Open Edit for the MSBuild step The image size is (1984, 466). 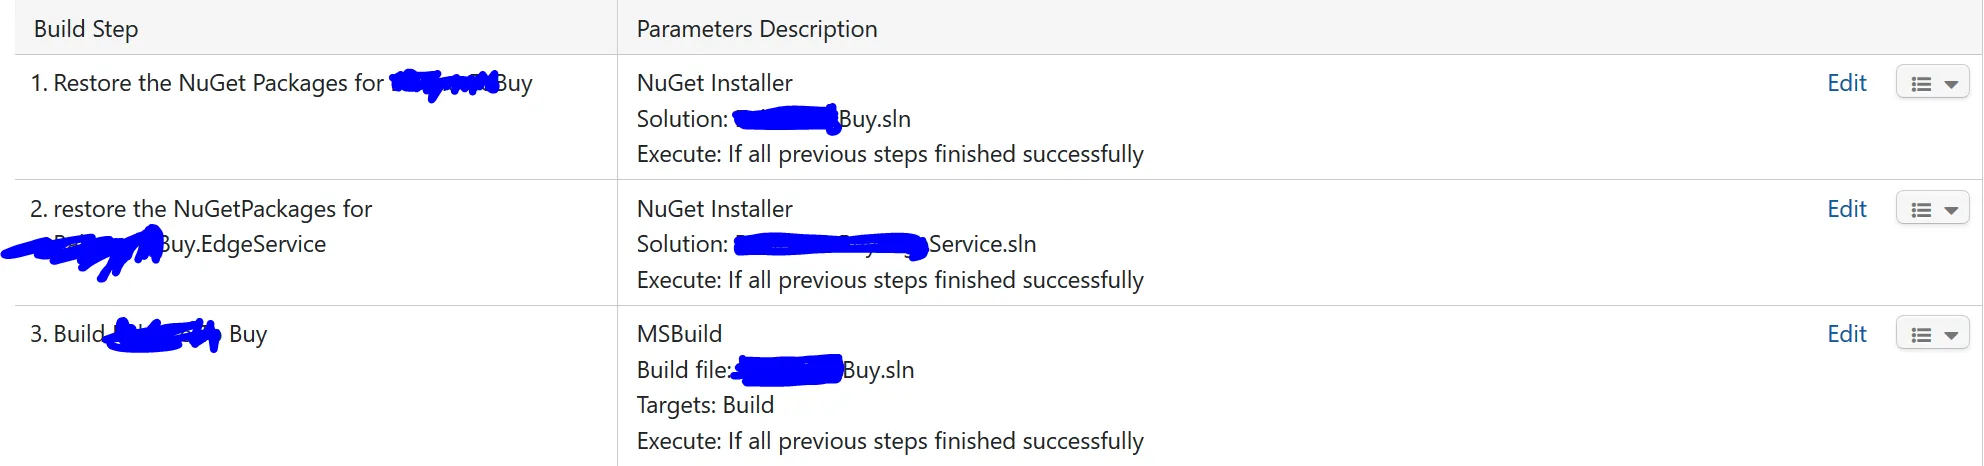(1846, 334)
